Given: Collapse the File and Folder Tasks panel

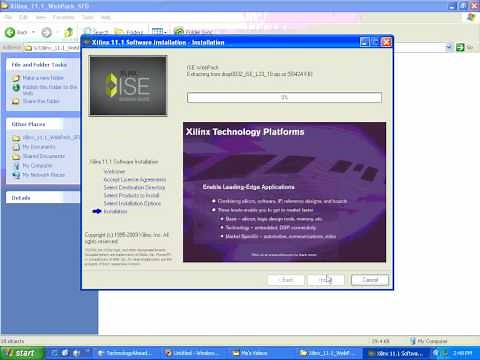Looking at the screenshot, I should (x=43, y=65).
